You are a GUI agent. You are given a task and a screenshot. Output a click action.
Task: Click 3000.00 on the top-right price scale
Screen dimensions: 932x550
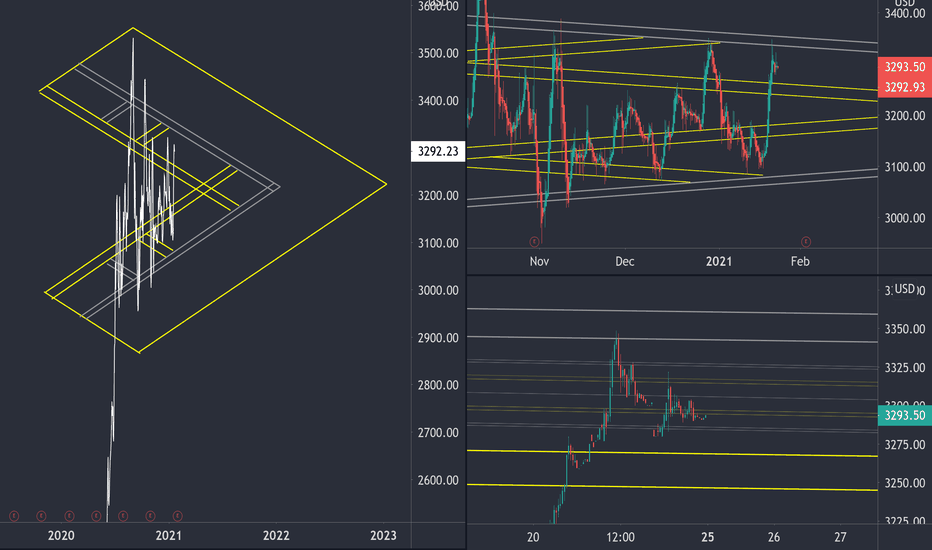905,218
